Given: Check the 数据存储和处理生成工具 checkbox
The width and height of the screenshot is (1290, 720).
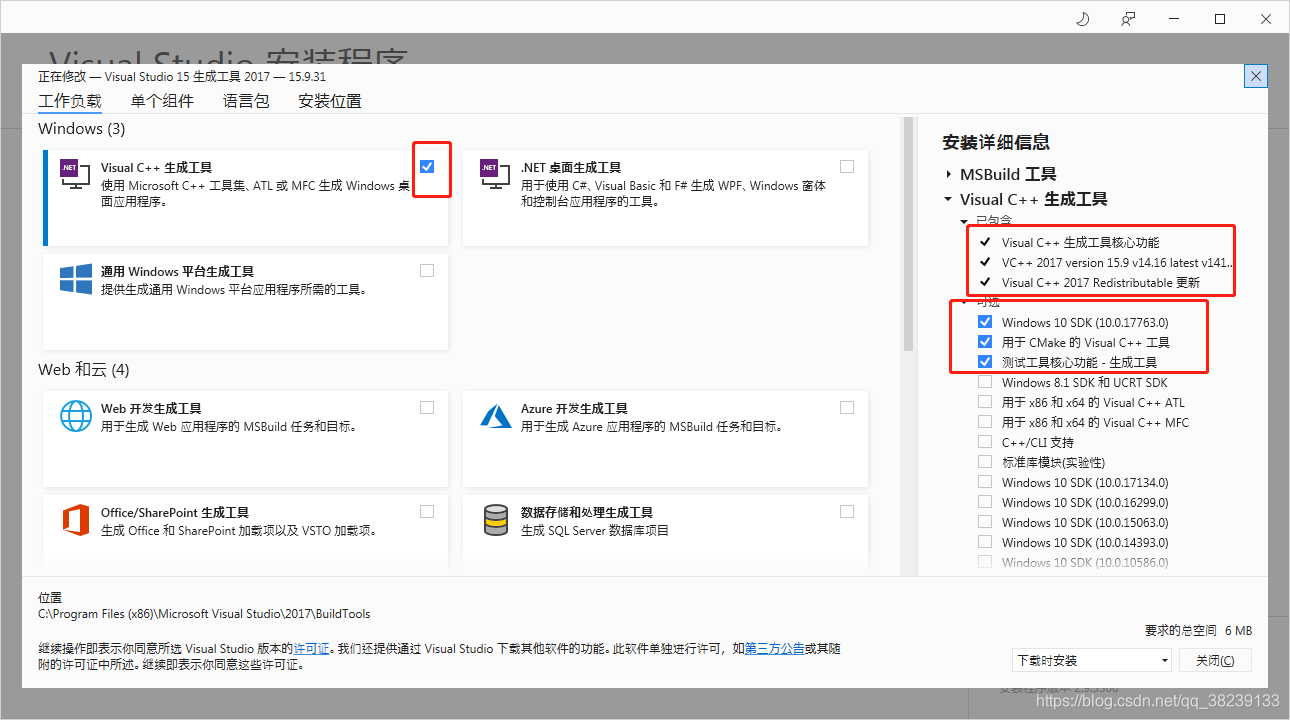Looking at the screenshot, I should click(847, 511).
